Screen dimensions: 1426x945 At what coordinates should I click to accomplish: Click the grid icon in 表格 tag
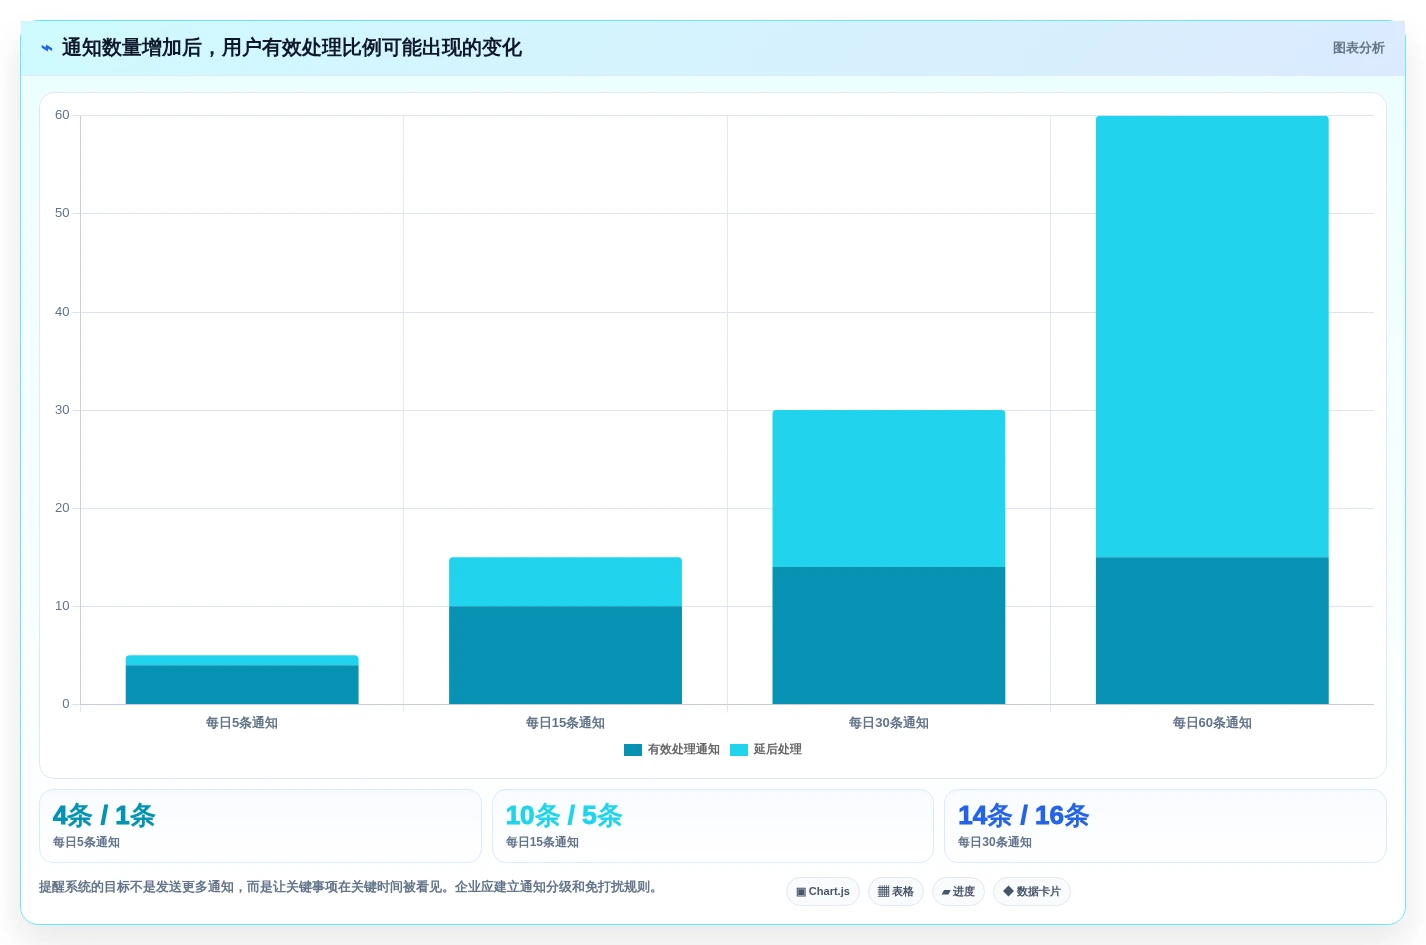[883, 891]
